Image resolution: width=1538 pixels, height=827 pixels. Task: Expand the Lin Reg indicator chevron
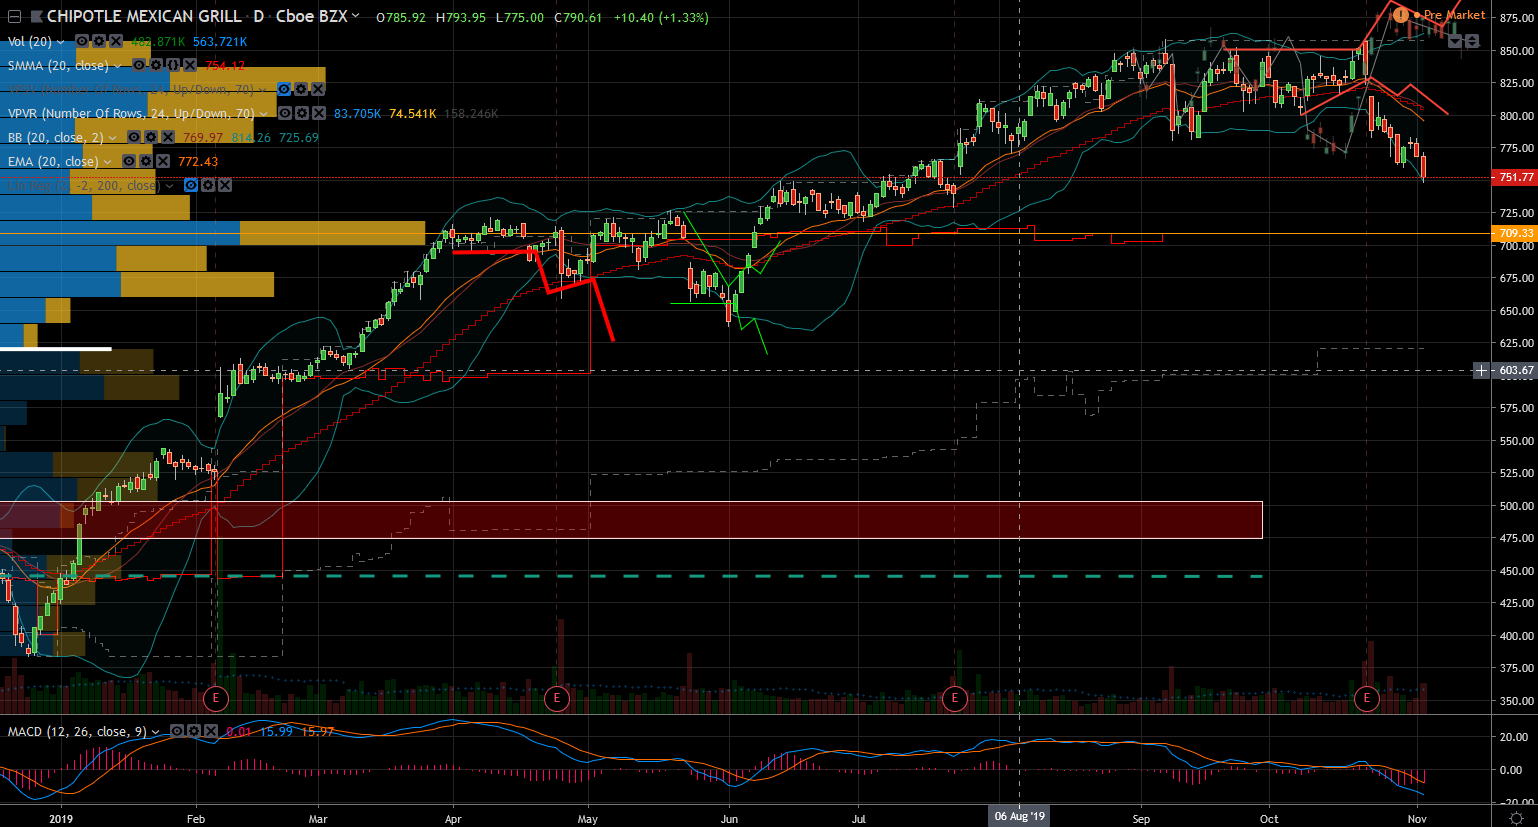(170, 186)
